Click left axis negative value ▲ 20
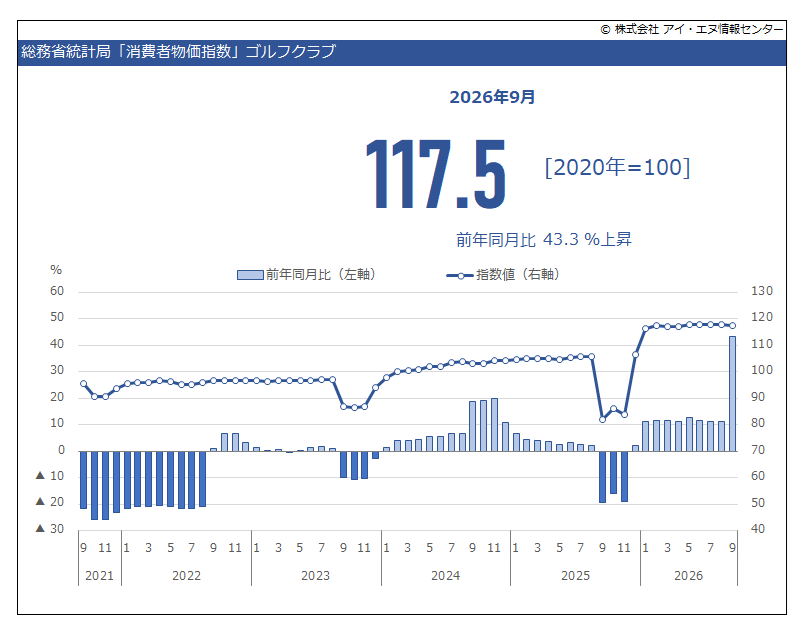This screenshot has height=635, width=804. 50,502
